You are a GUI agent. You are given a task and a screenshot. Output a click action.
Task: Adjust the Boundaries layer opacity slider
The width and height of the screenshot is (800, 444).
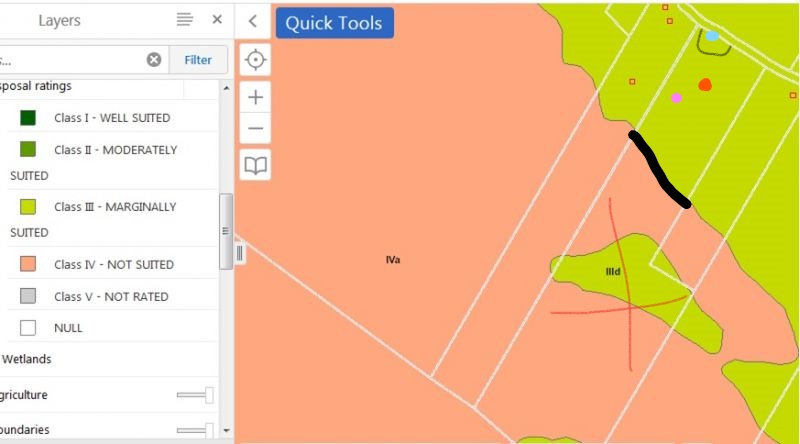pos(195,430)
